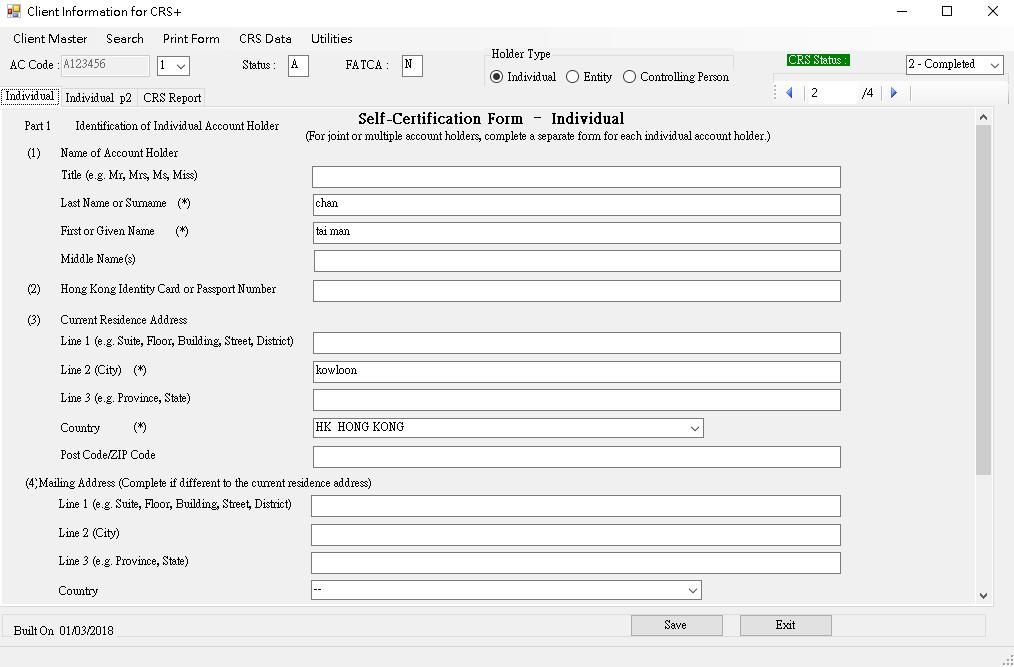Click the Built On 01/03/2018 text
The height and width of the screenshot is (667, 1014).
tap(63, 631)
